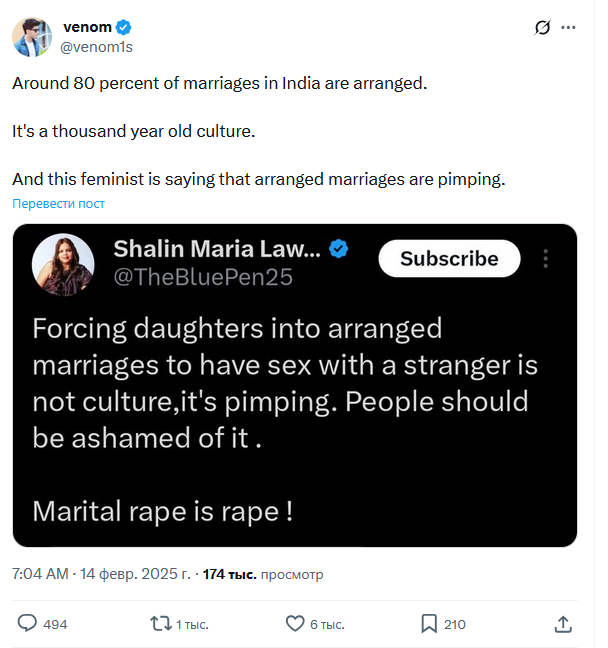This screenshot has height=648, width=608.
Task: Click Shalin Maria's verified checkmark badge
Action: point(340,249)
